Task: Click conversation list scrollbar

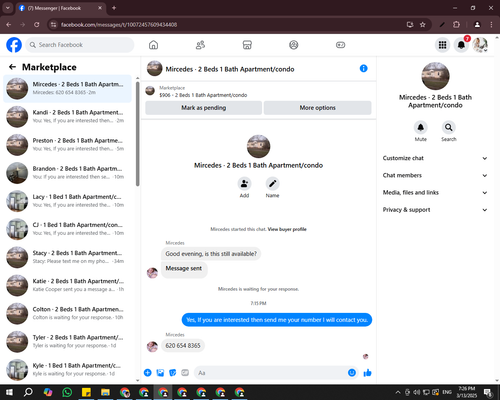Action: (x=138, y=133)
